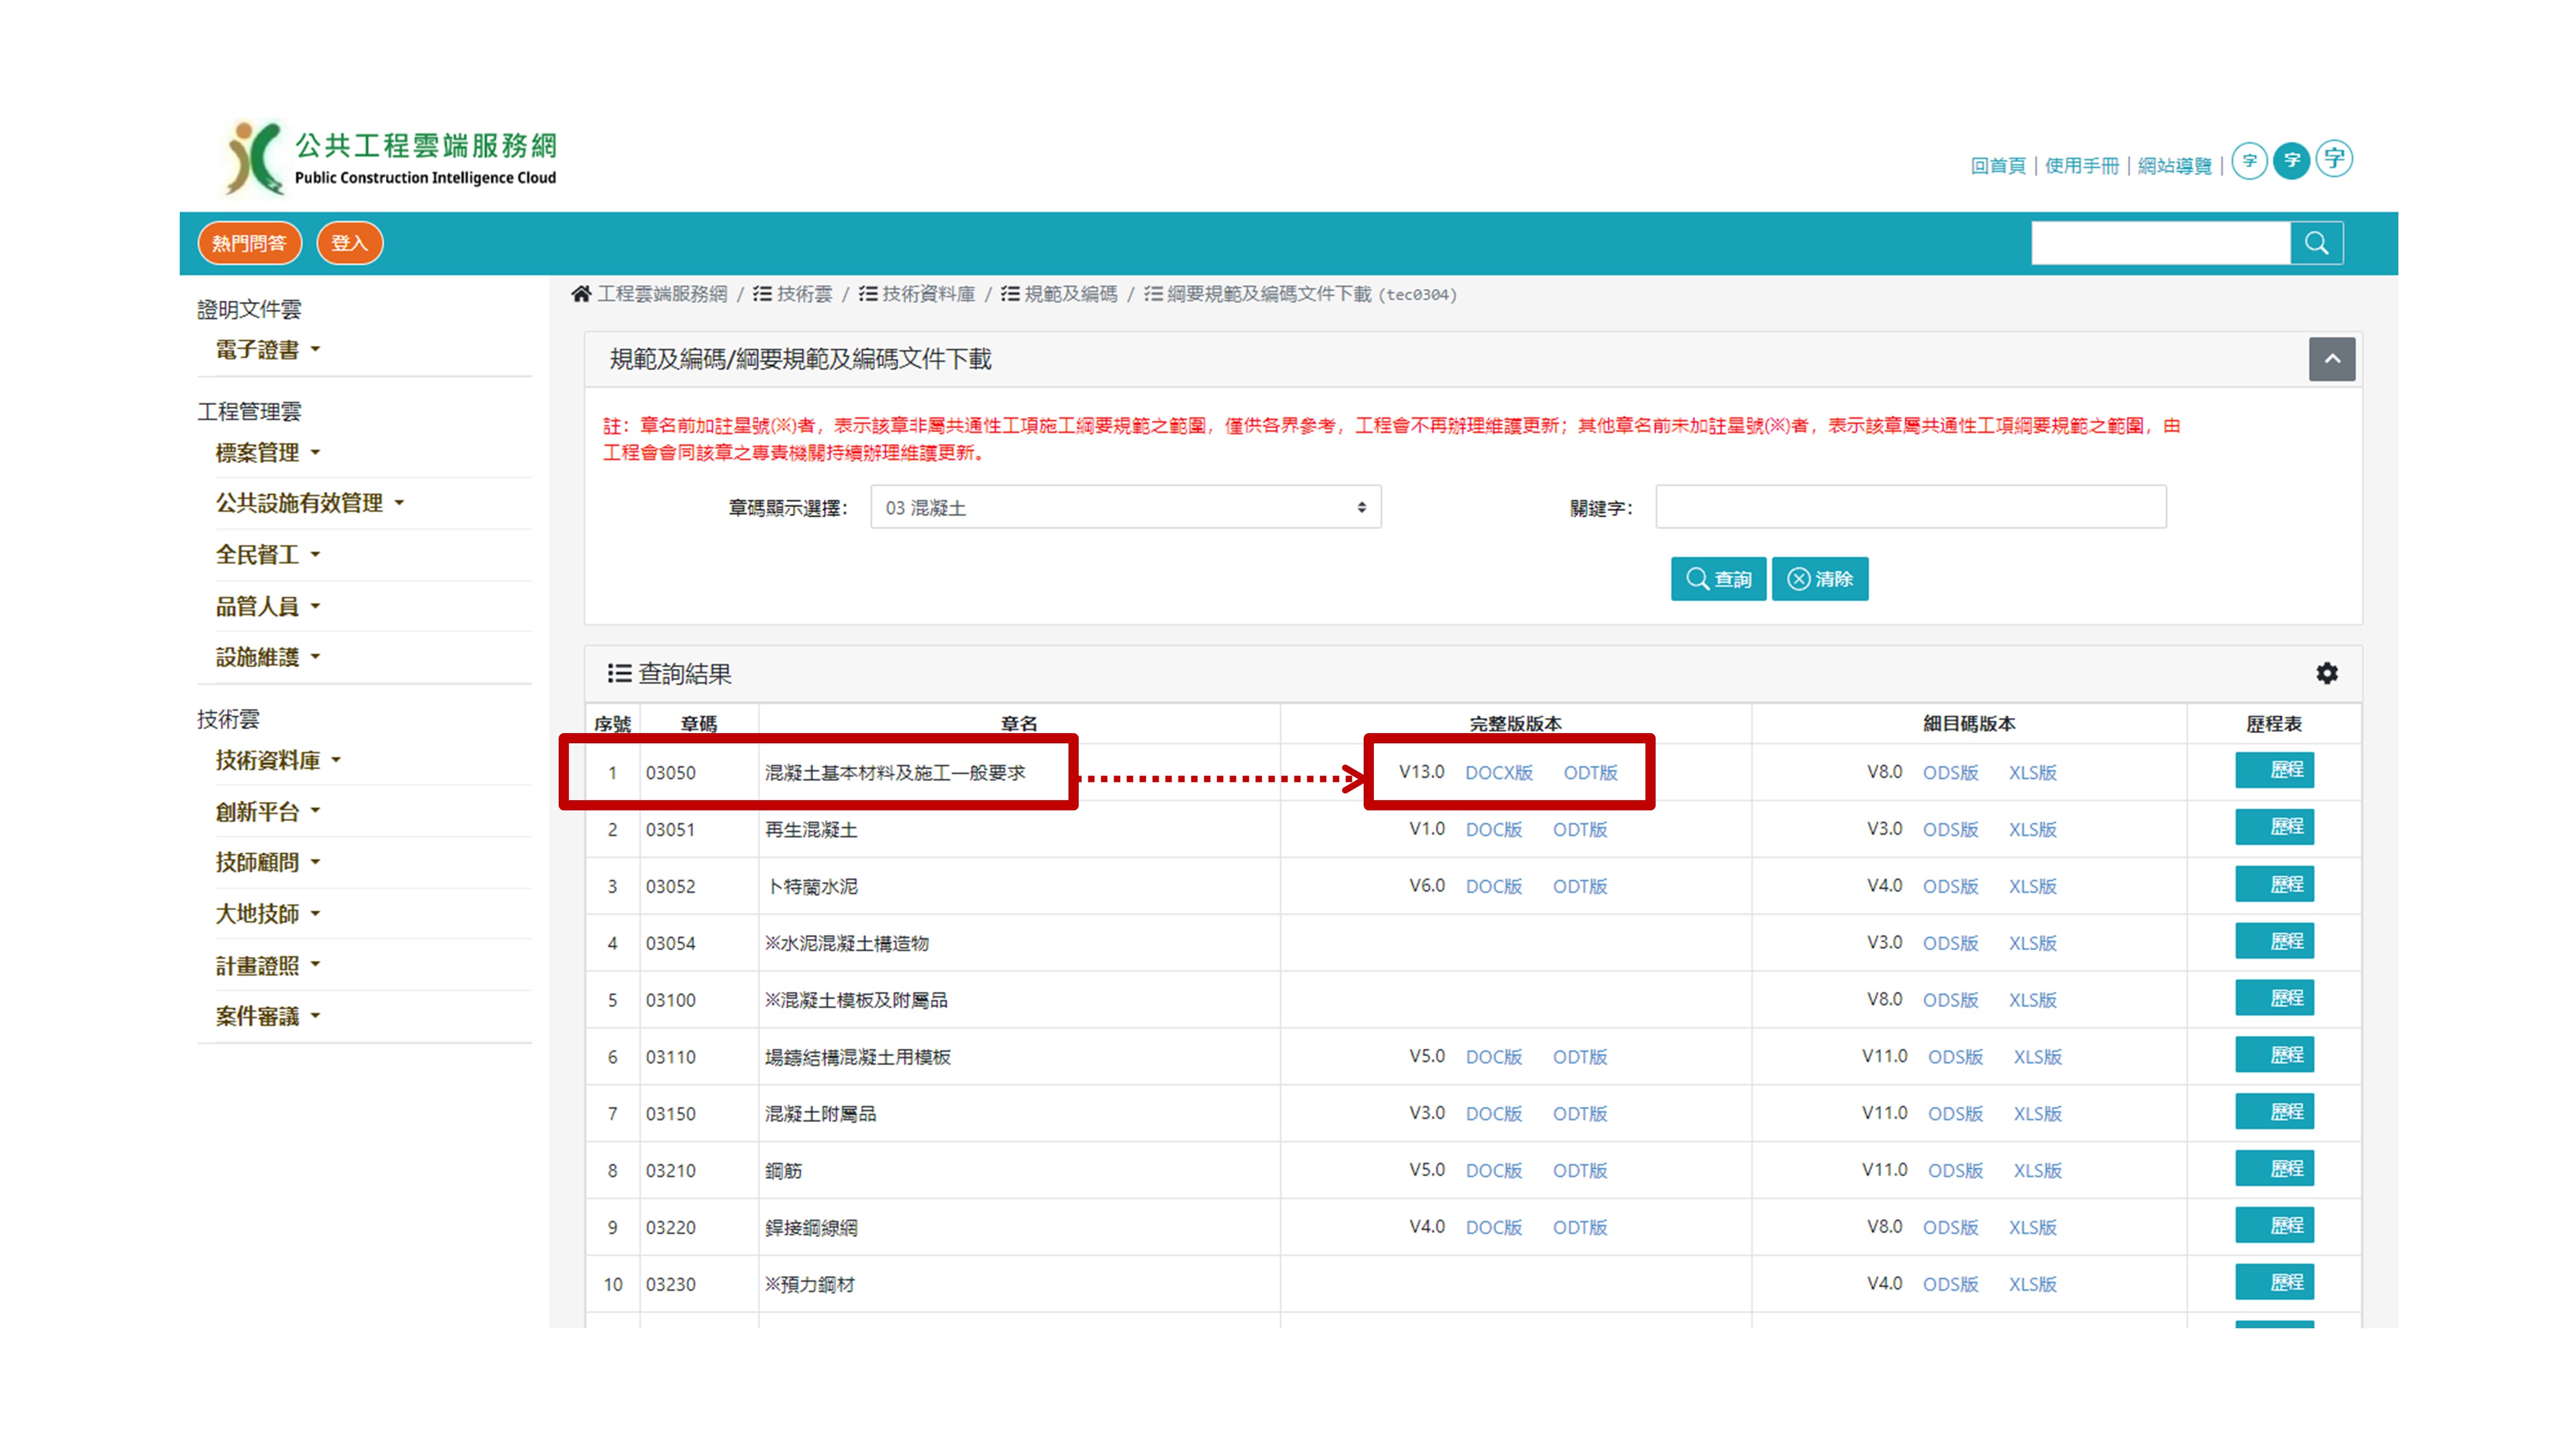
Task: Select the largest font size circle icon
Action: (x=2334, y=158)
